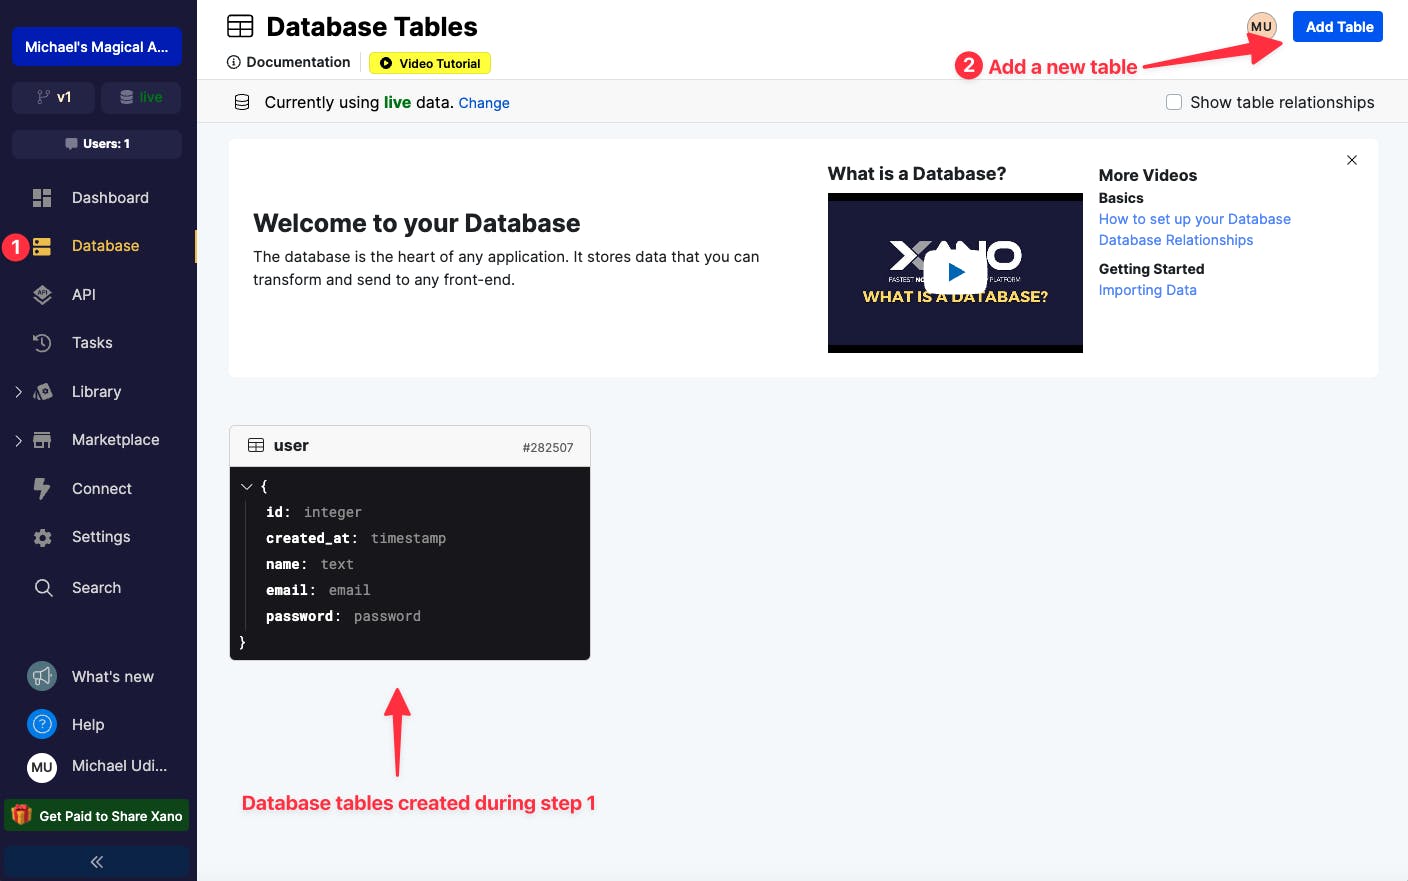Open the live data source selector
This screenshot has width=1408, height=881.
pos(141,97)
